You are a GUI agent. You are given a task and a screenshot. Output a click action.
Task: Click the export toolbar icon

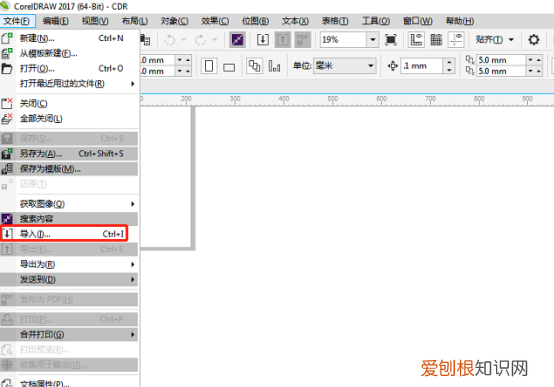pos(283,40)
